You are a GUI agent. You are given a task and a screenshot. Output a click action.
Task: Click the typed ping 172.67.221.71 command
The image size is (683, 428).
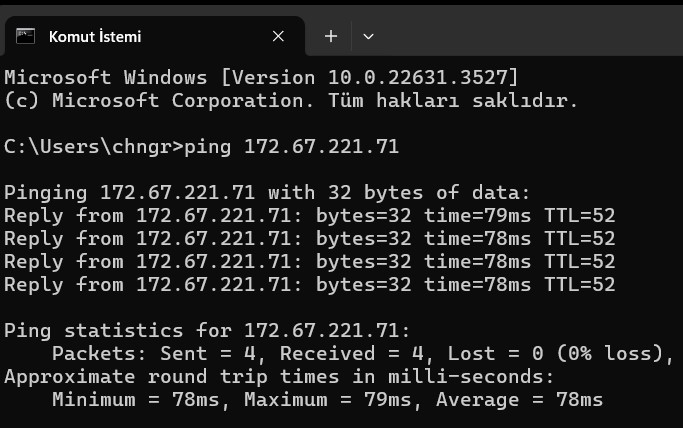pos(291,147)
